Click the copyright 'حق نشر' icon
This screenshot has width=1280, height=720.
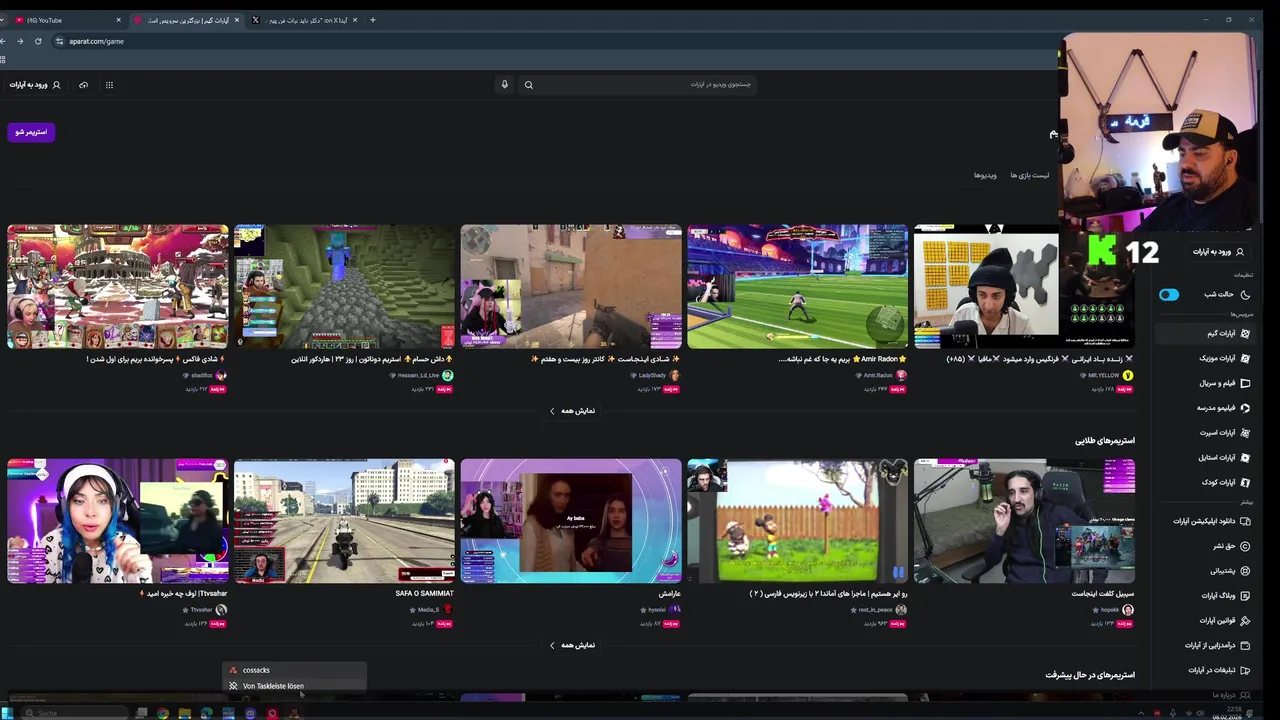tap(1245, 546)
